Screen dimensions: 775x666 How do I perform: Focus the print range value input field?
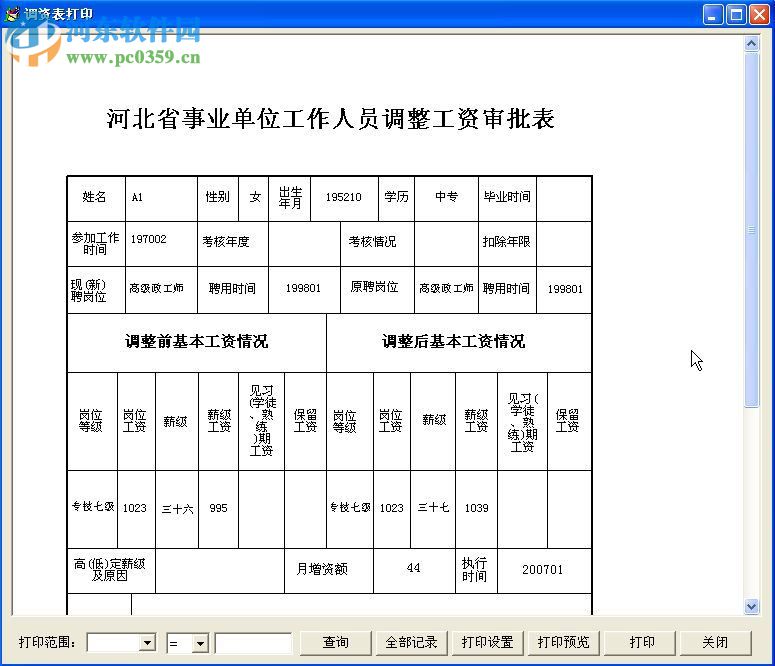(254, 643)
